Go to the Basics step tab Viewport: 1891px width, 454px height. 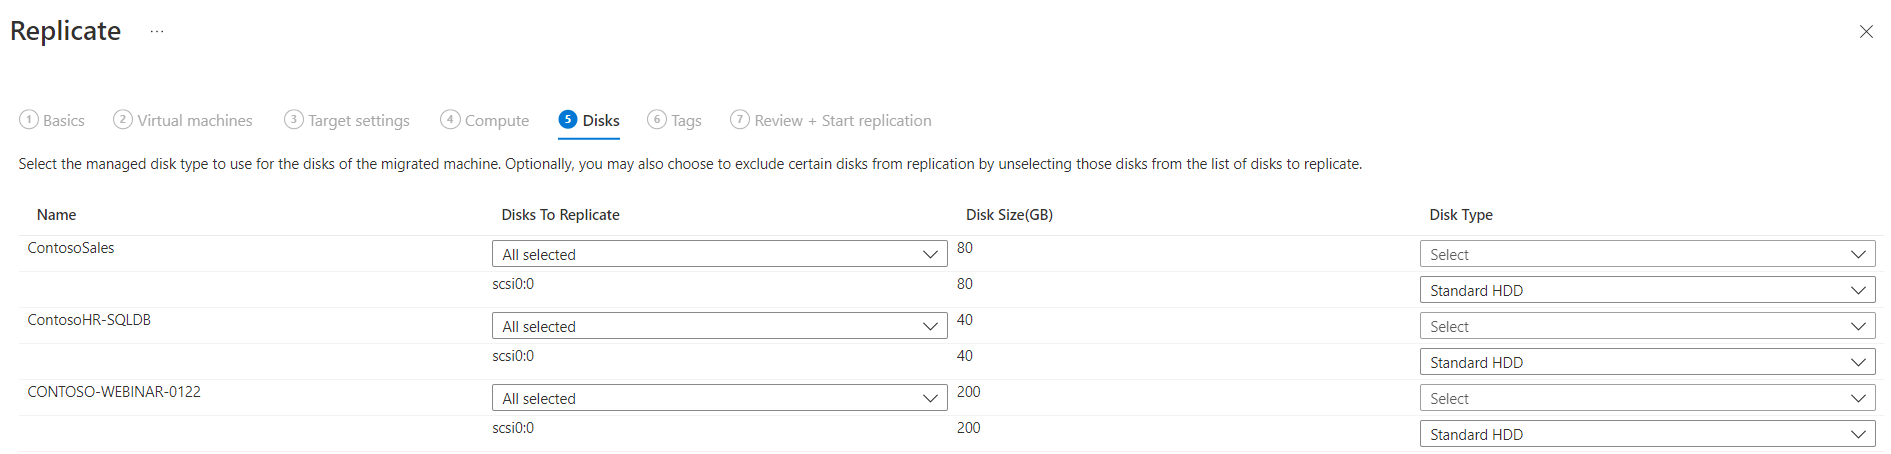pos(52,120)
